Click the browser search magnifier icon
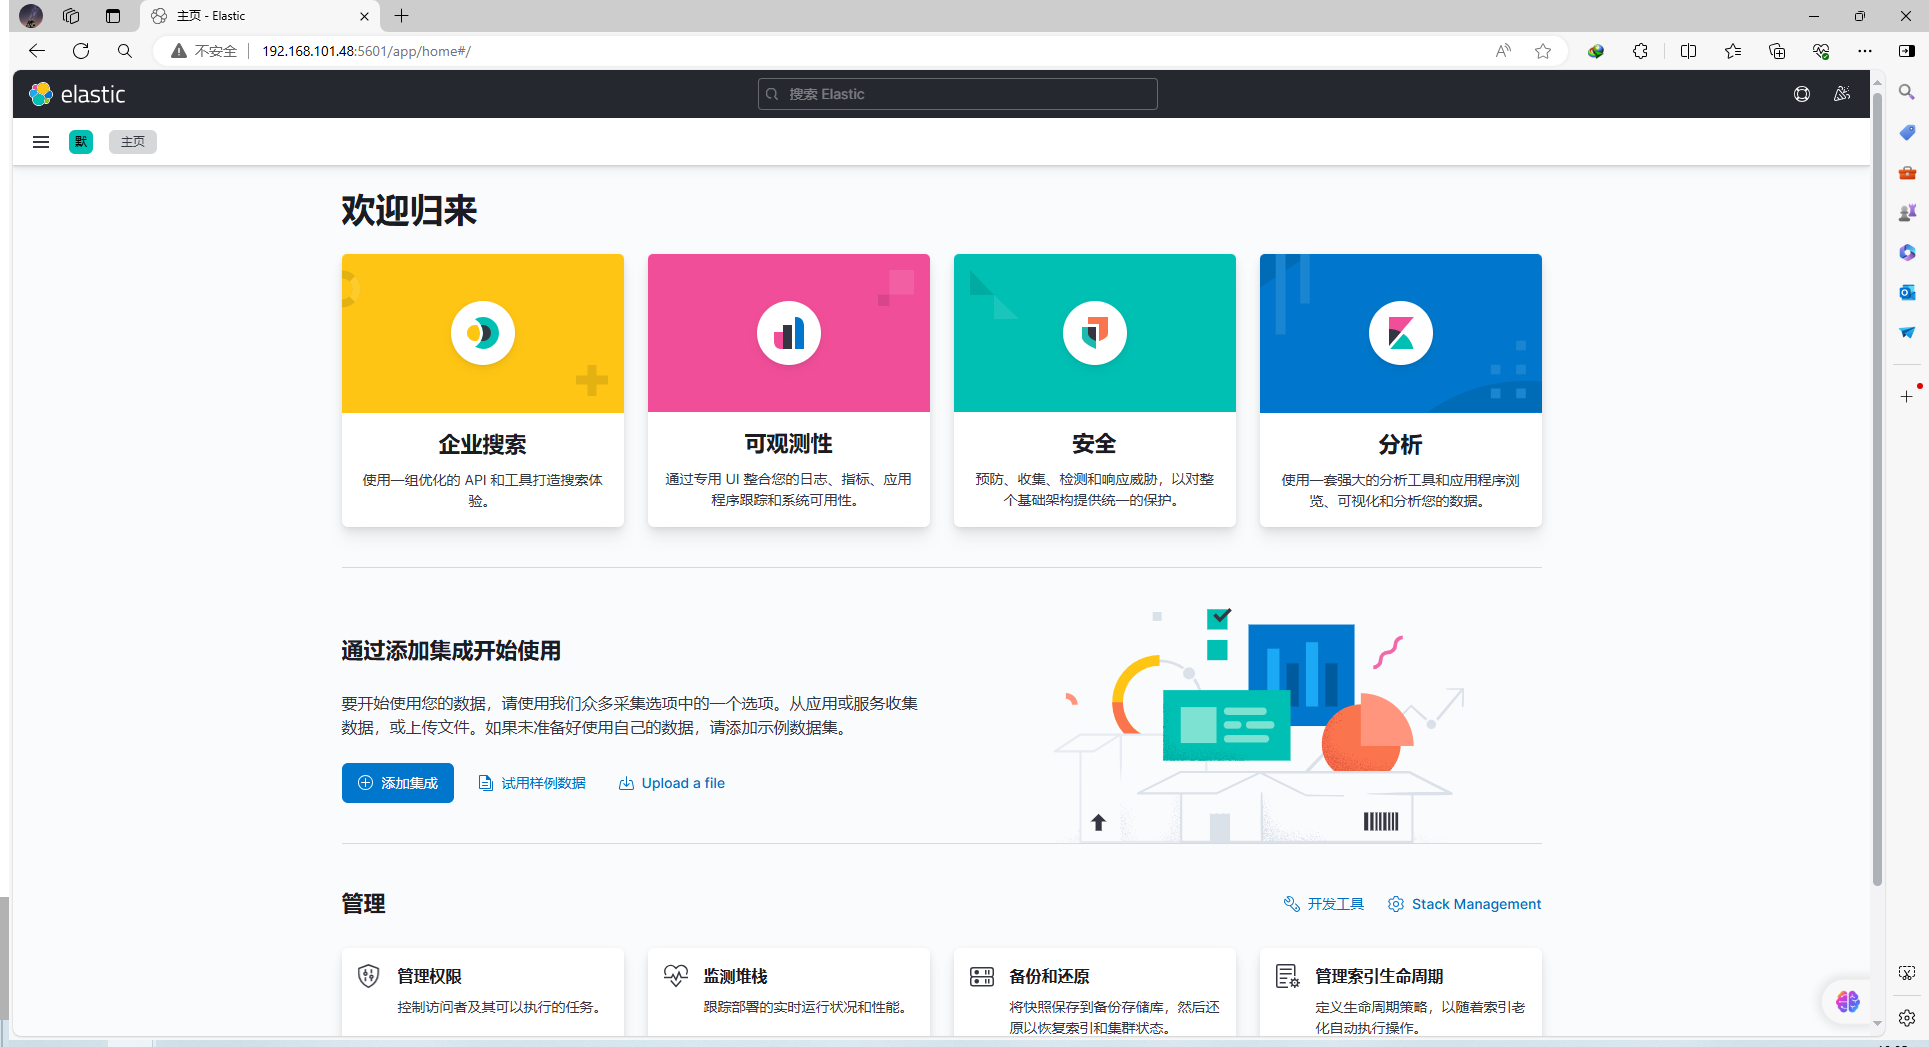This screenshot has height=1047, width=1929. tap(125, 51)
